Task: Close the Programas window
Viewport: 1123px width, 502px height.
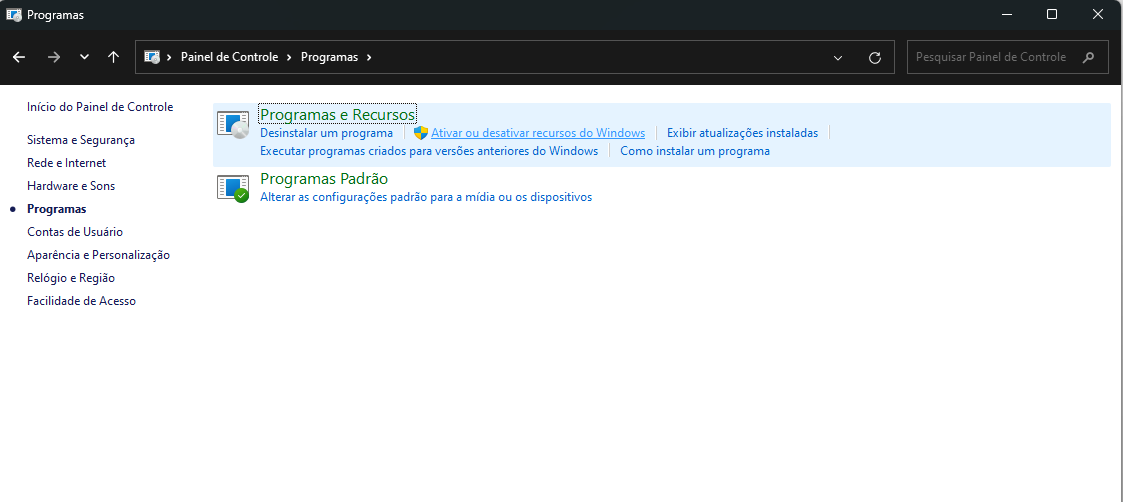Action: tap(1097, 14)
